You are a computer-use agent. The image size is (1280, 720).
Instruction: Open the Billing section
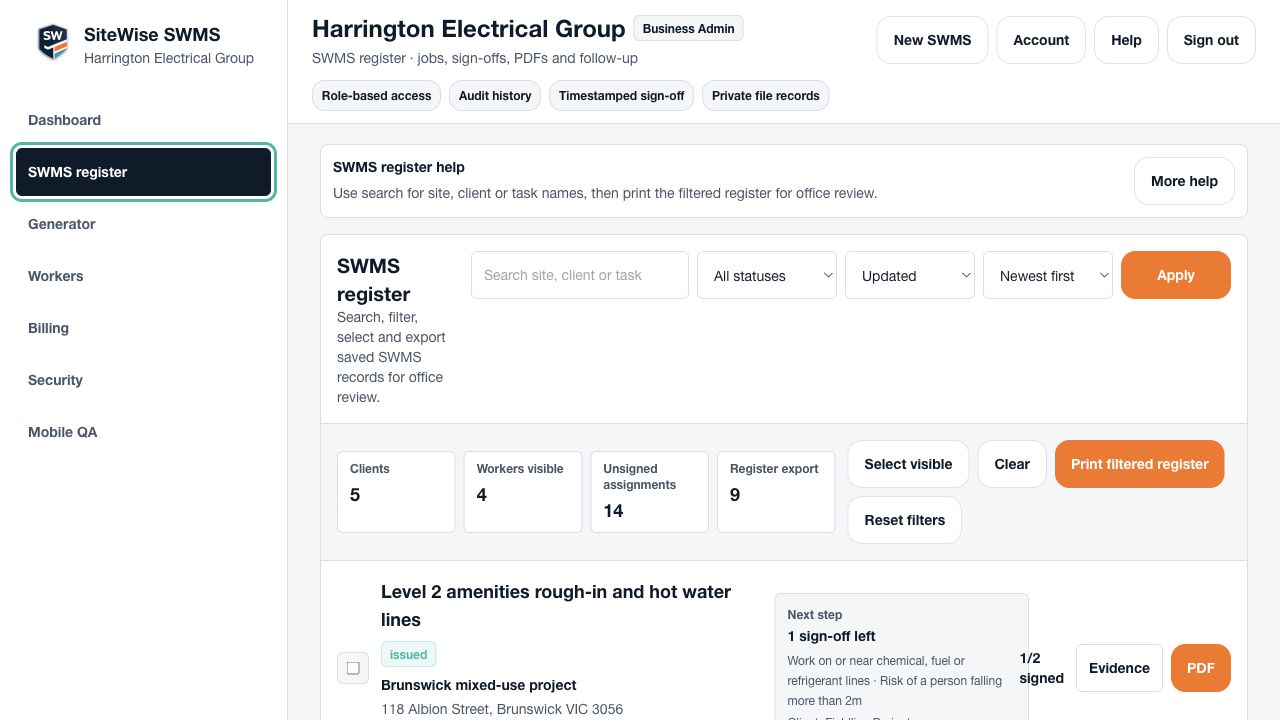tap(144, 328)
